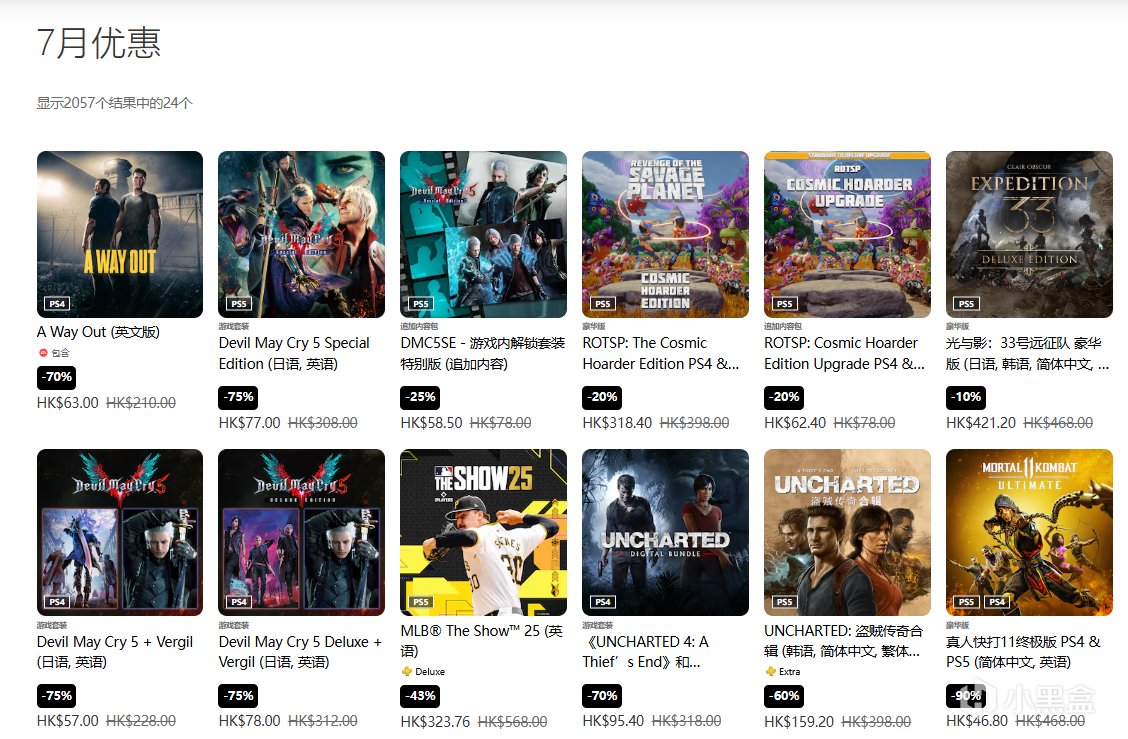The width and height of the screenshot is (1128, 739).
Task: Open Devil May Cry 5 Special Edition cover
Action: [301, 234]
